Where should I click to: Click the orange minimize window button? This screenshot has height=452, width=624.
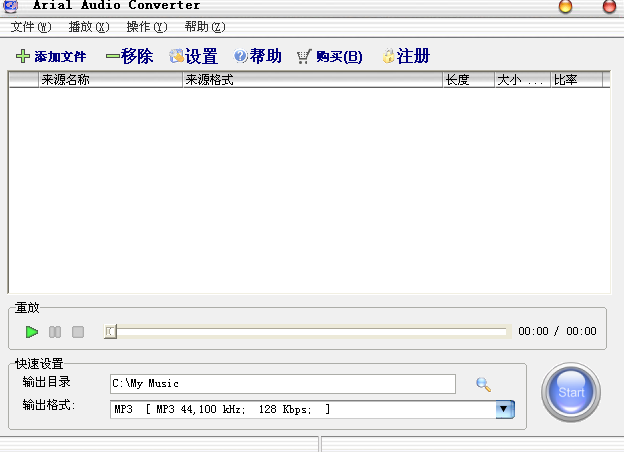(565, 6)
